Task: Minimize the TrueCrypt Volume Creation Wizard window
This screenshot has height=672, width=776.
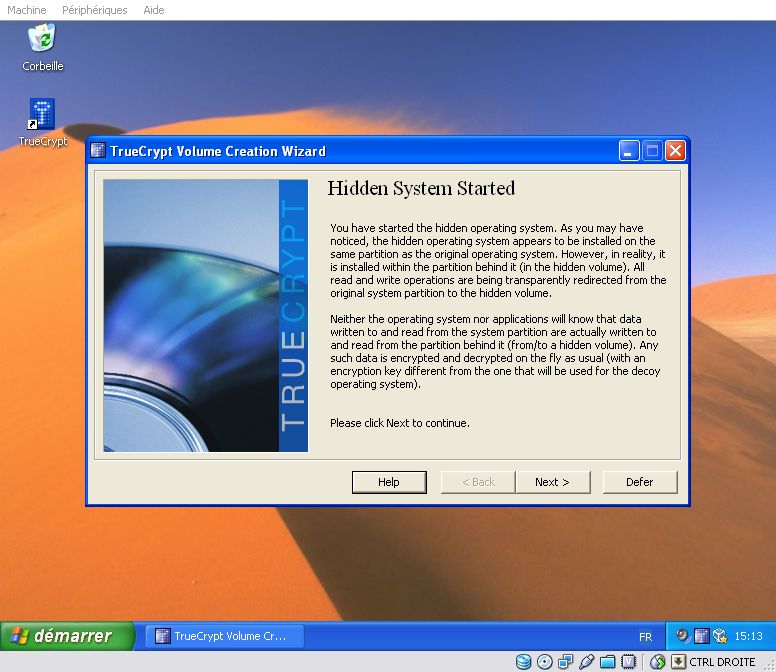Action: (629, 150)
